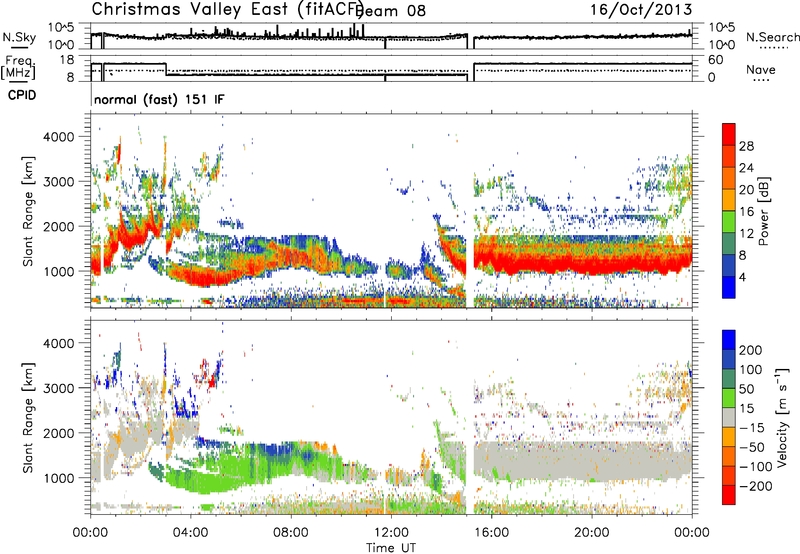The image size is (800, 554).
Task: Click the green velocity scatter near 06:00
Action: click(240, 467)
